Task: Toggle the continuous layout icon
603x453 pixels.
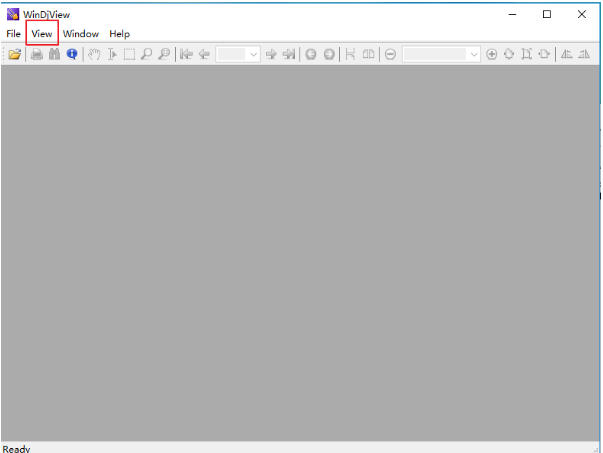Action: 350,54
